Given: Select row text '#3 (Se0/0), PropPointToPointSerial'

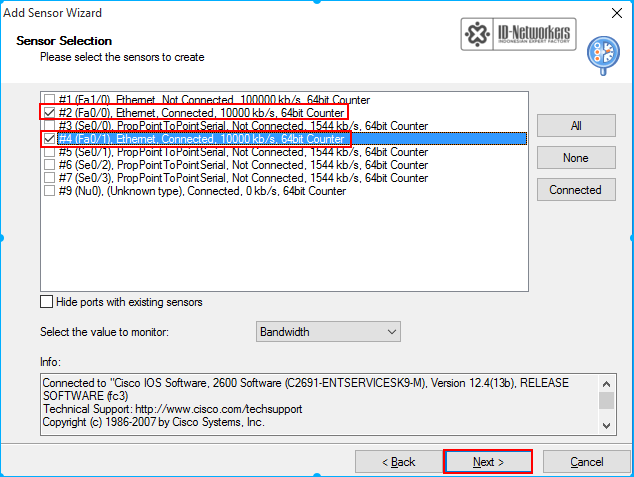Looking at the screenshot, I should click(x=243, y=126).
